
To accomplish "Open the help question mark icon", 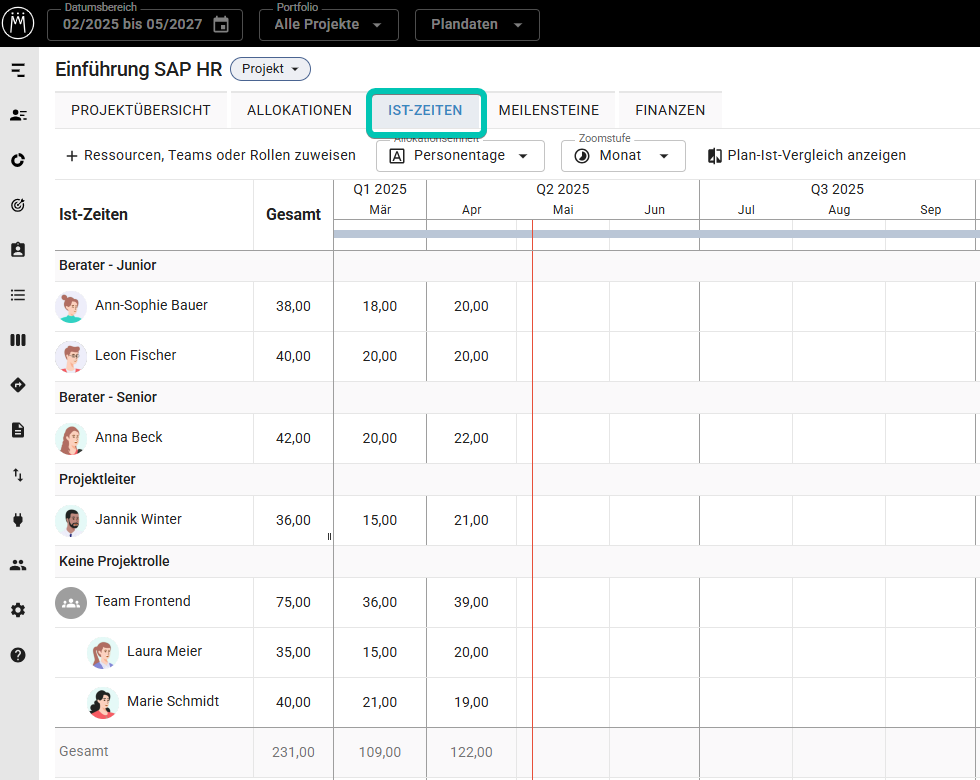I will (x=18, y=655).
